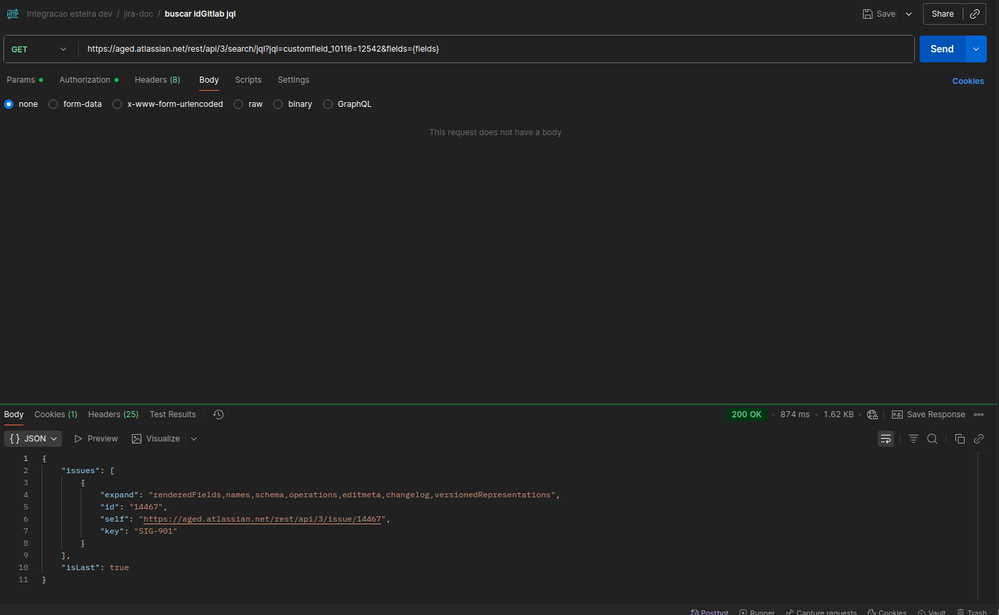This screenshot has height=615, width=999.
Task: Expand the Save options arrow
Action: (909, 14)
